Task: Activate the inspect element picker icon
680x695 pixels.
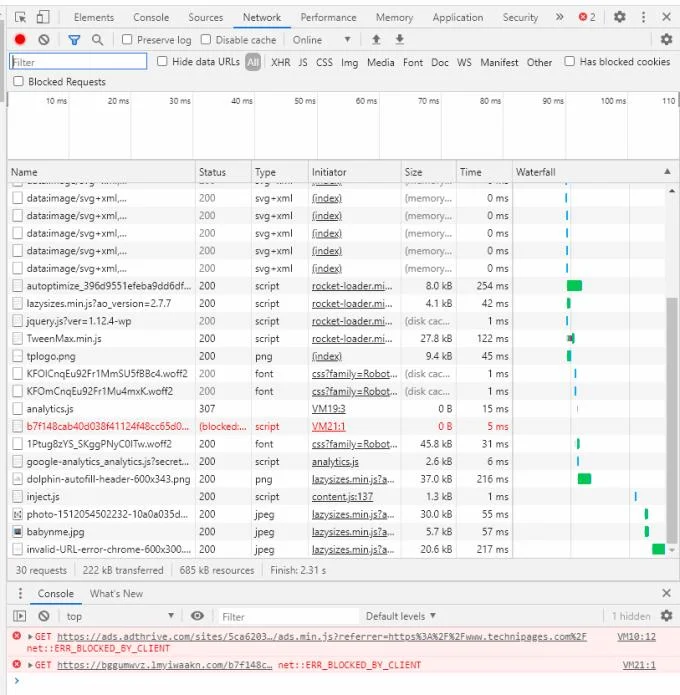Action: (20, 17)
